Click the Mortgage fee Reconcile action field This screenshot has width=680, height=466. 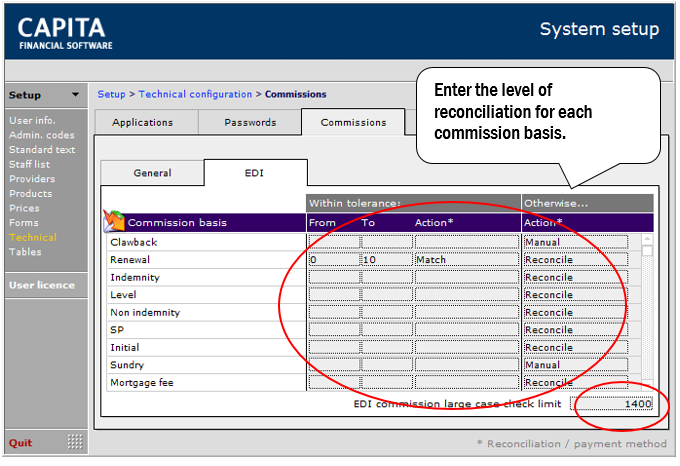point(576,382)
